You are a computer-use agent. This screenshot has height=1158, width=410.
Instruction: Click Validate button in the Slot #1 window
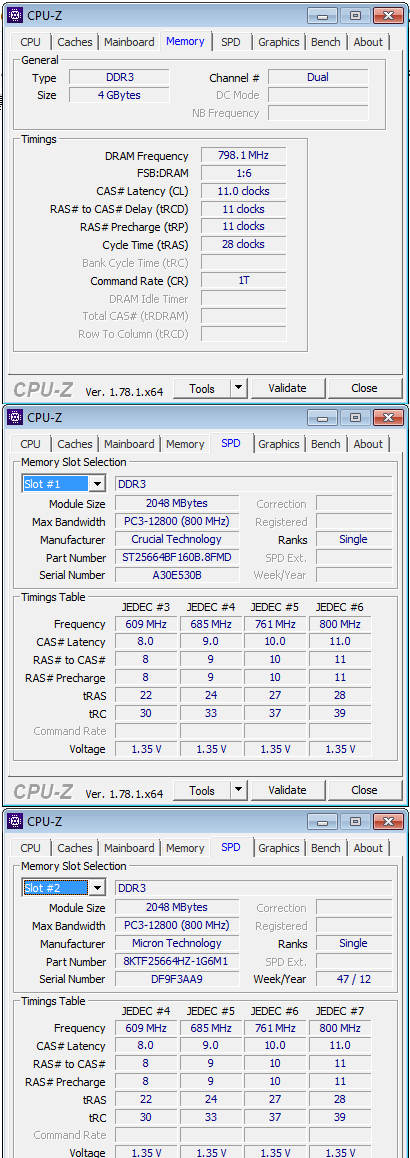287,790
